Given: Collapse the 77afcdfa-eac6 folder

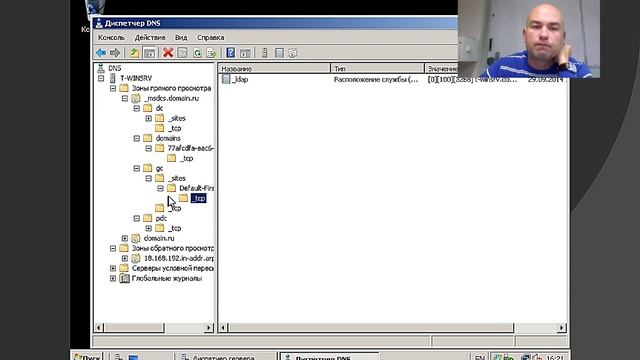Looking at the screenshot, I should point(149,148).
